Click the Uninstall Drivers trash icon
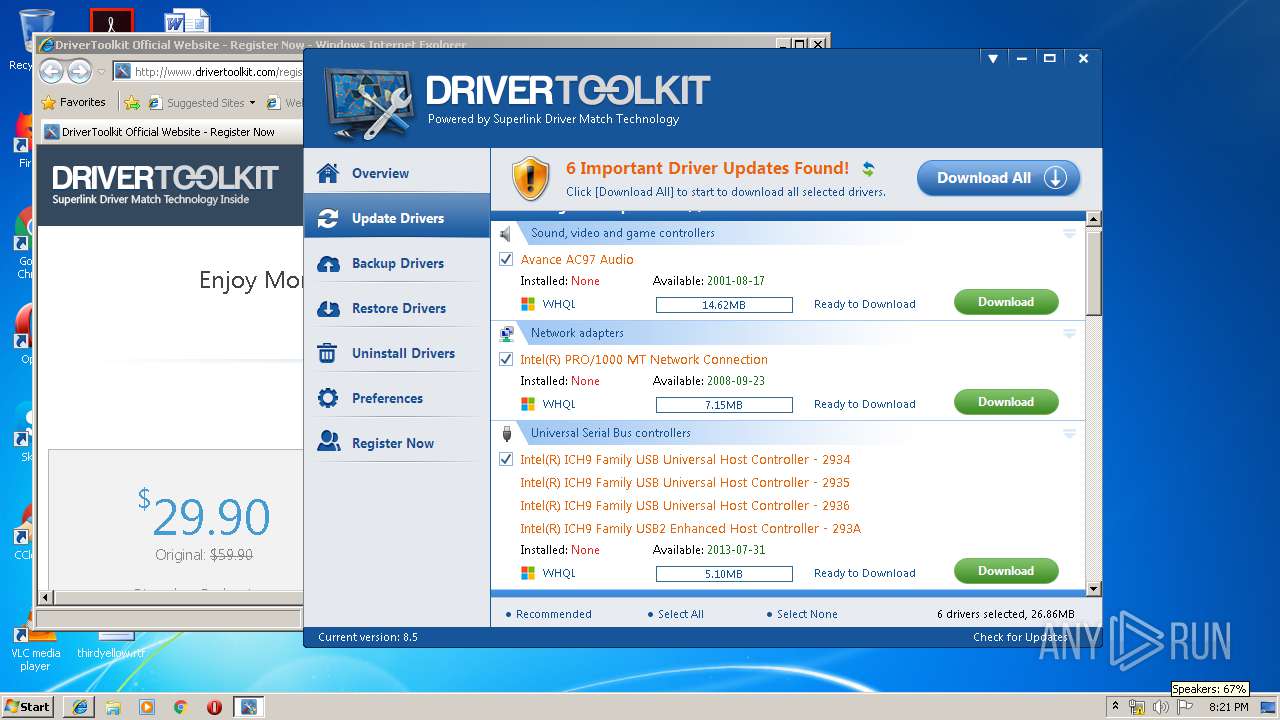This screenshot has width=1280, height=720. pyautogui.click(x=327, y=353)
